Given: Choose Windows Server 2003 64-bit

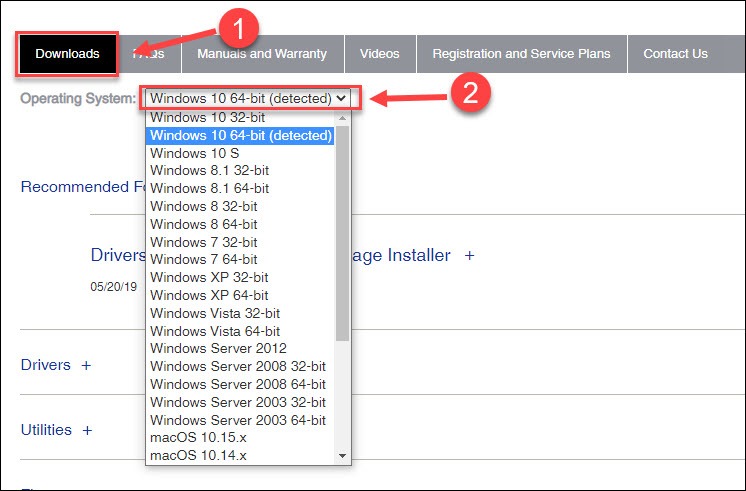Looking at the screenshot, I should pyautogui.click(x=240, y=421).
